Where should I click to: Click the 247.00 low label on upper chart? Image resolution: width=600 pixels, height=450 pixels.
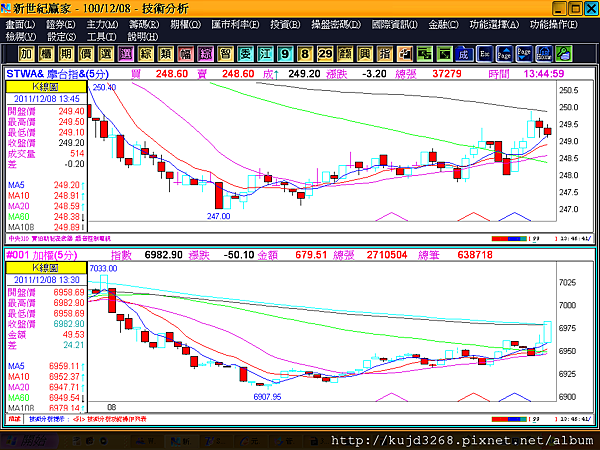(x=218, y=216)
